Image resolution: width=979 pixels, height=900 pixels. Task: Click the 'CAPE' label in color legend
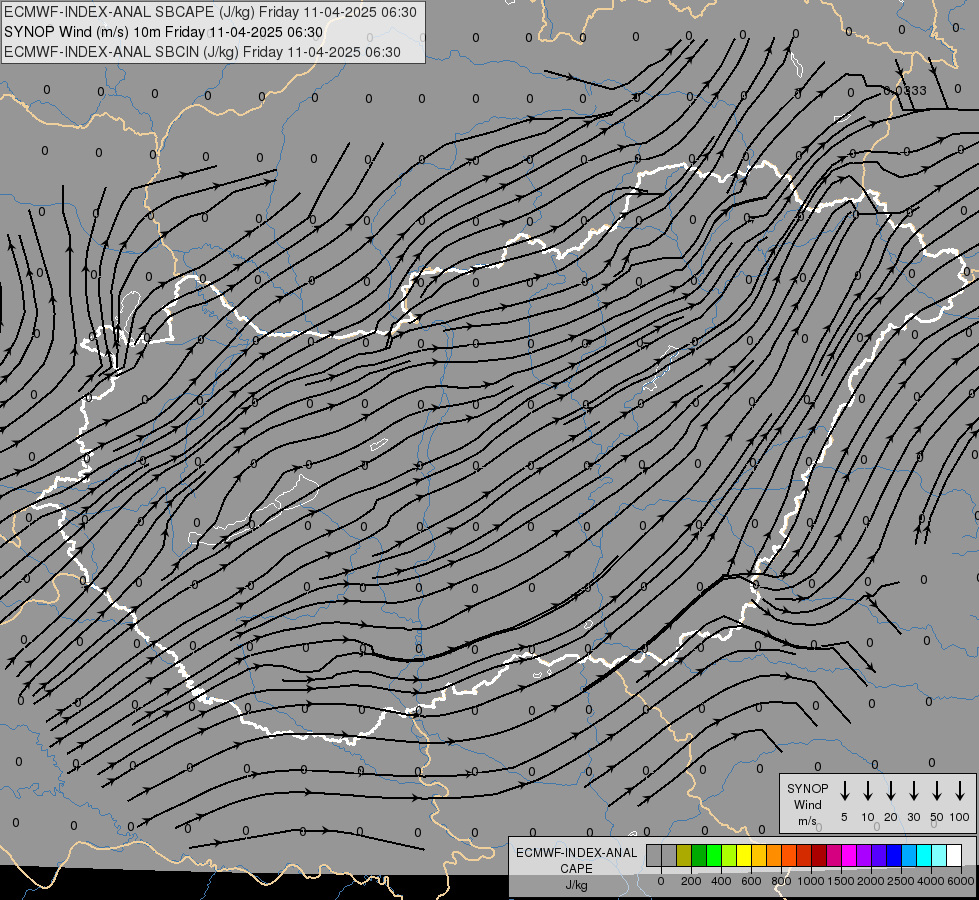coord(576,869)
